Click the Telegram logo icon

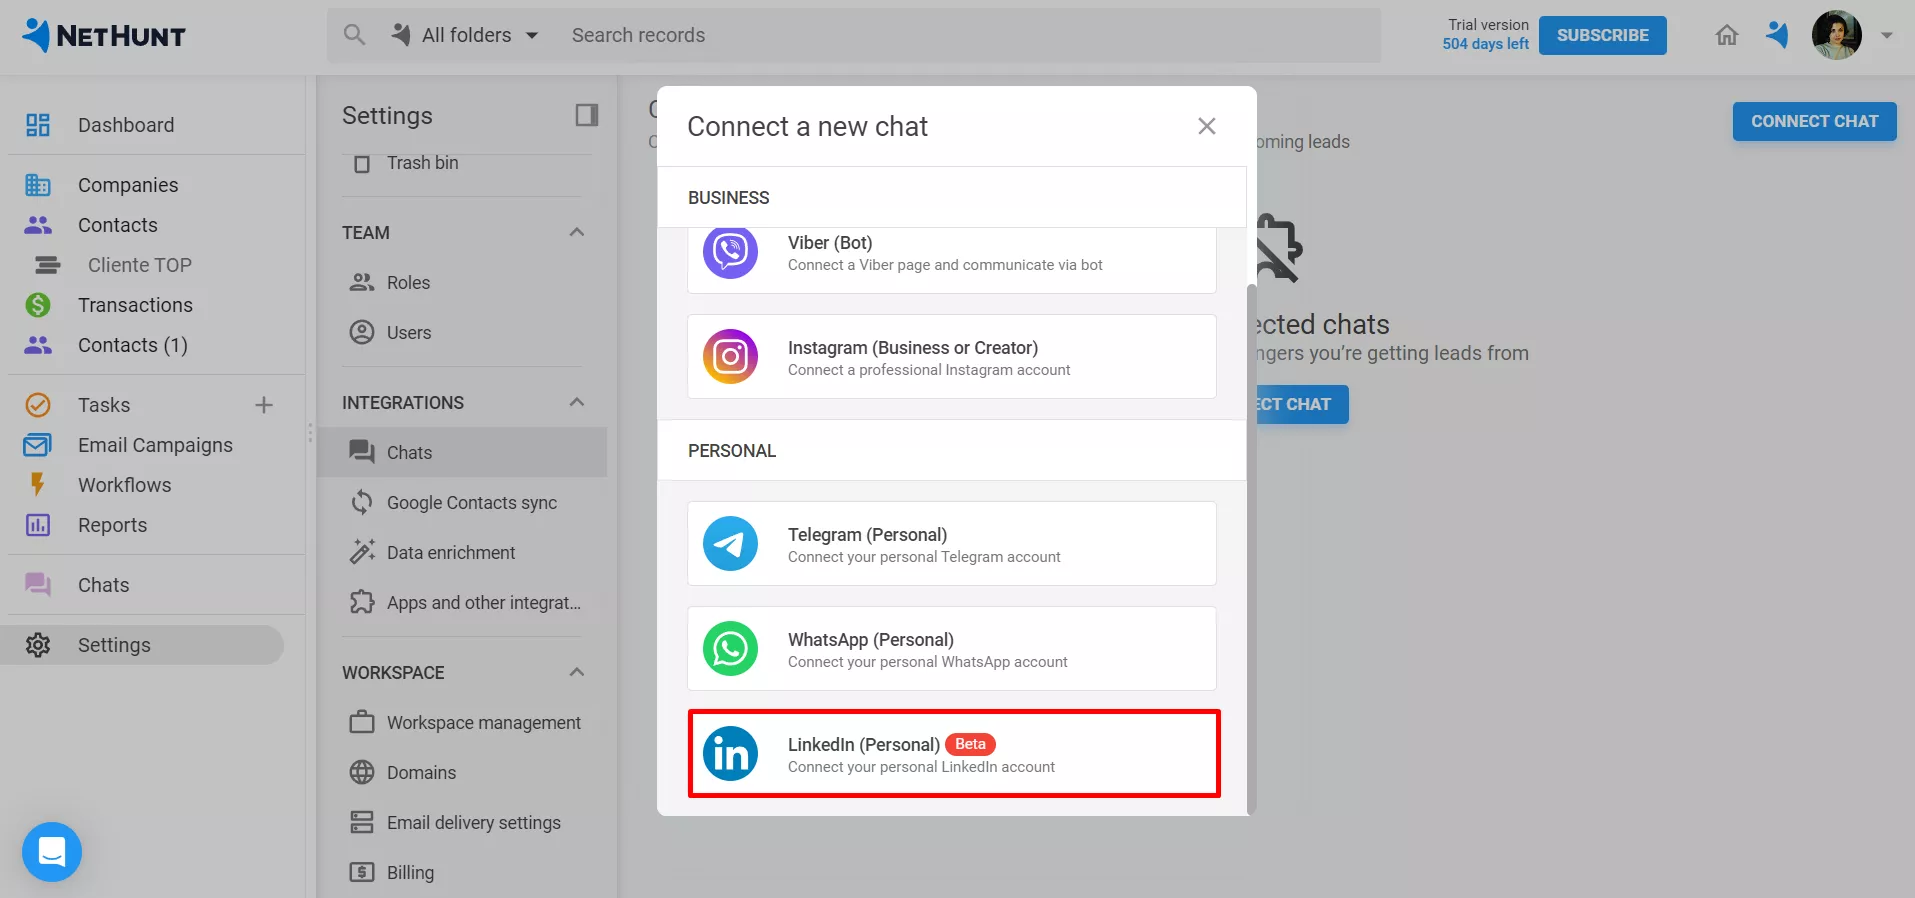730,543
